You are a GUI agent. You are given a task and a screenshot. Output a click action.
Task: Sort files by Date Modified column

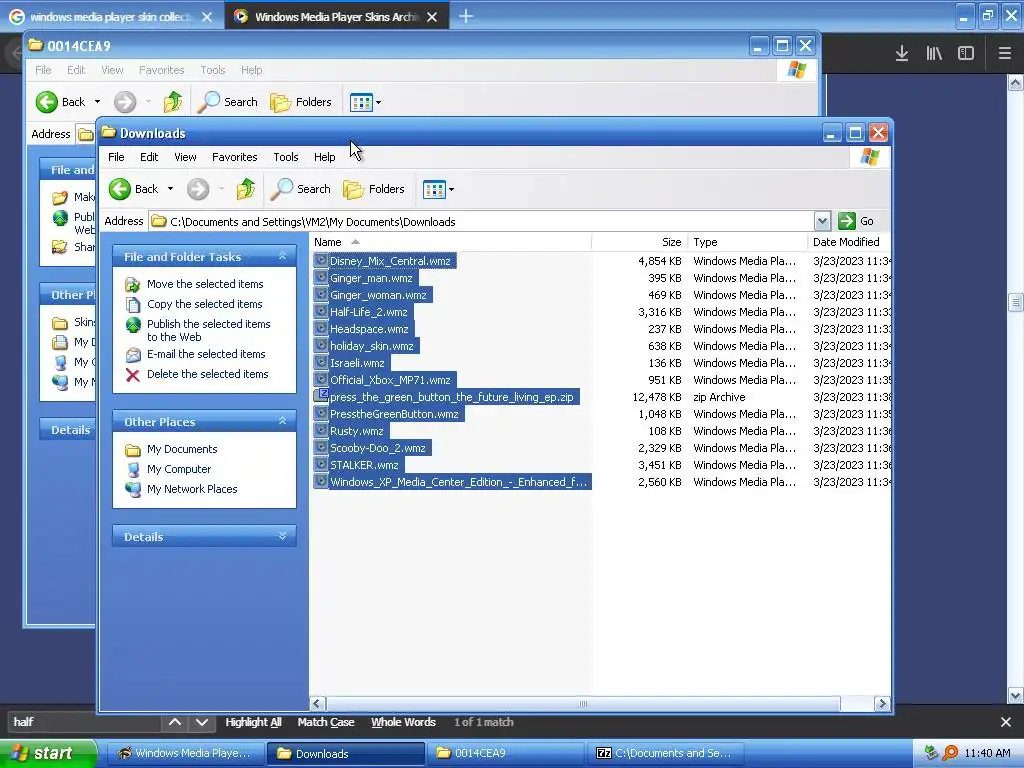coord(849,242)
